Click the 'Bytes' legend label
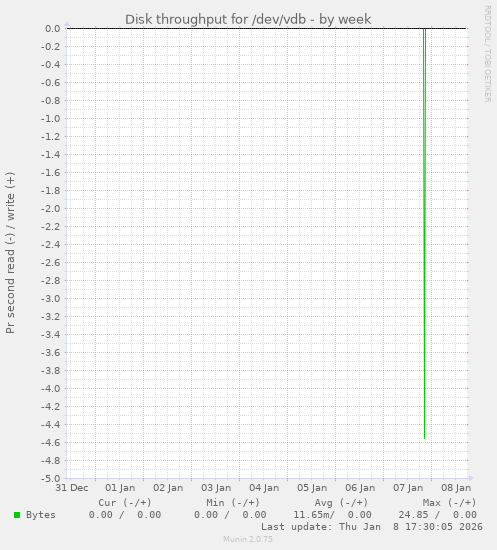 click(41, 515)
